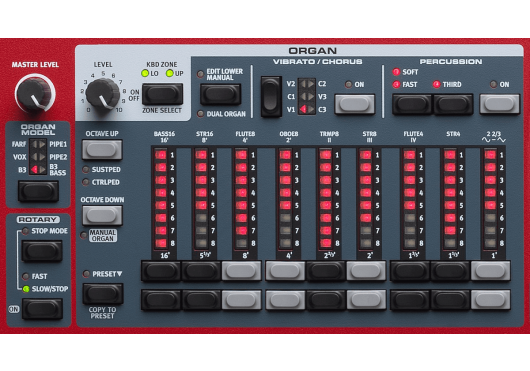Click the VIBRATO / CHORUS label
The height and width of the screenshot is (371, 530).
point(318,61)
